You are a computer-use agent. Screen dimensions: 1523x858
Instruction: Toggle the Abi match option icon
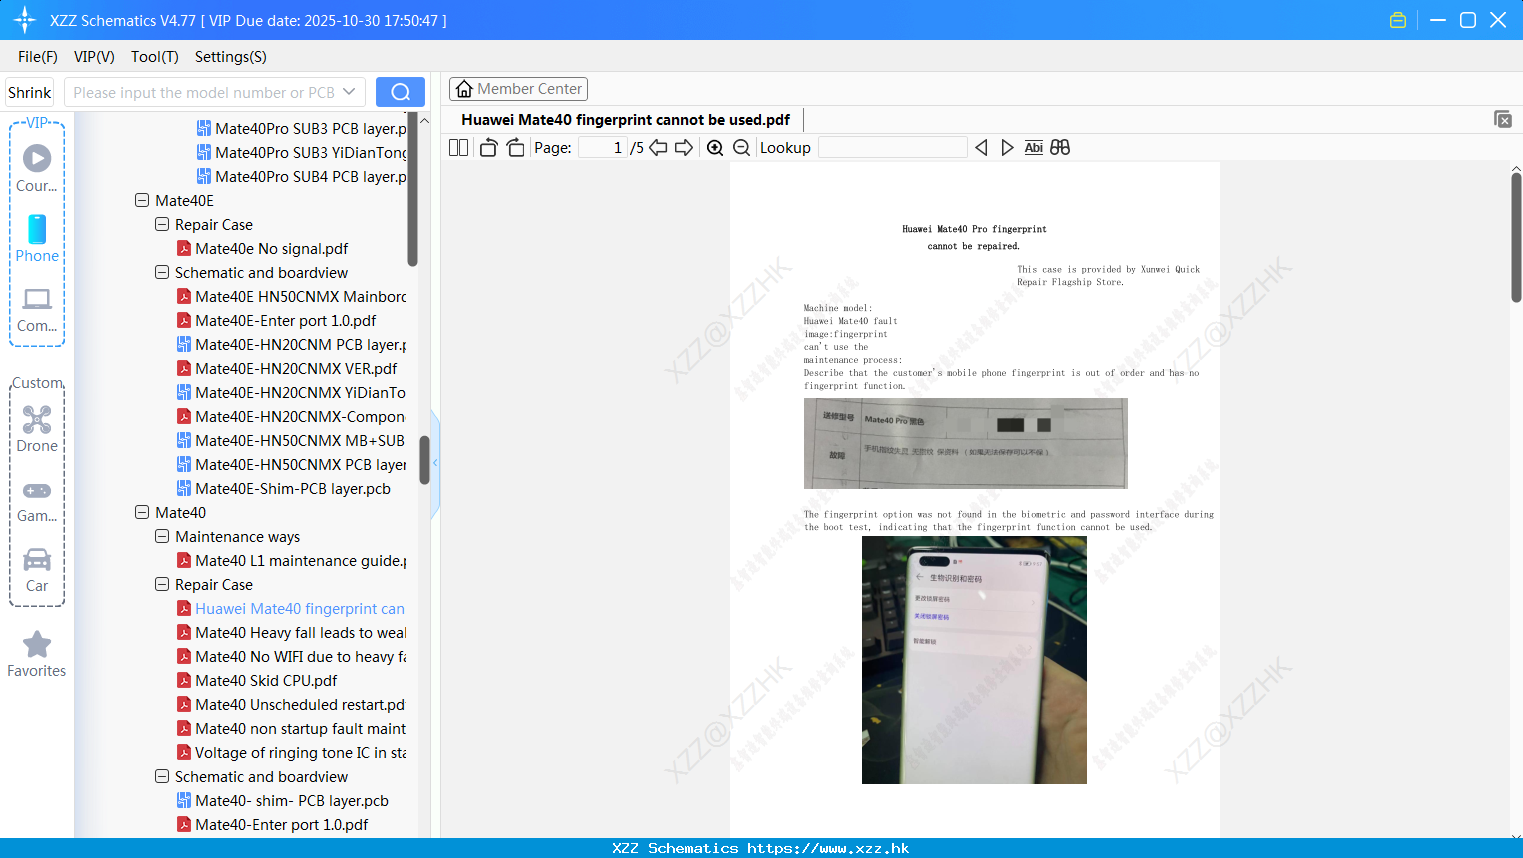(x=1034, y=147)
